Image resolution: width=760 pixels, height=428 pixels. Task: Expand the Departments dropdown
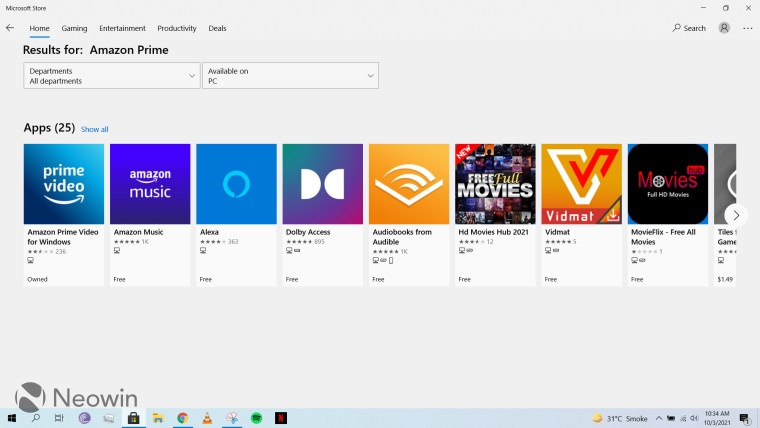tap(111, 76)
